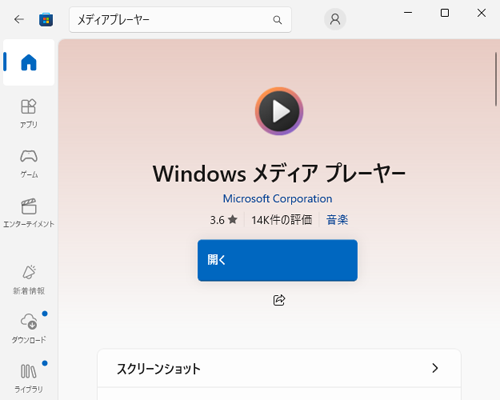Image resolution: width=500 pixels, height=400 pixels.
Task: Open the アプリ section in the sidebar
Action: 29,114
